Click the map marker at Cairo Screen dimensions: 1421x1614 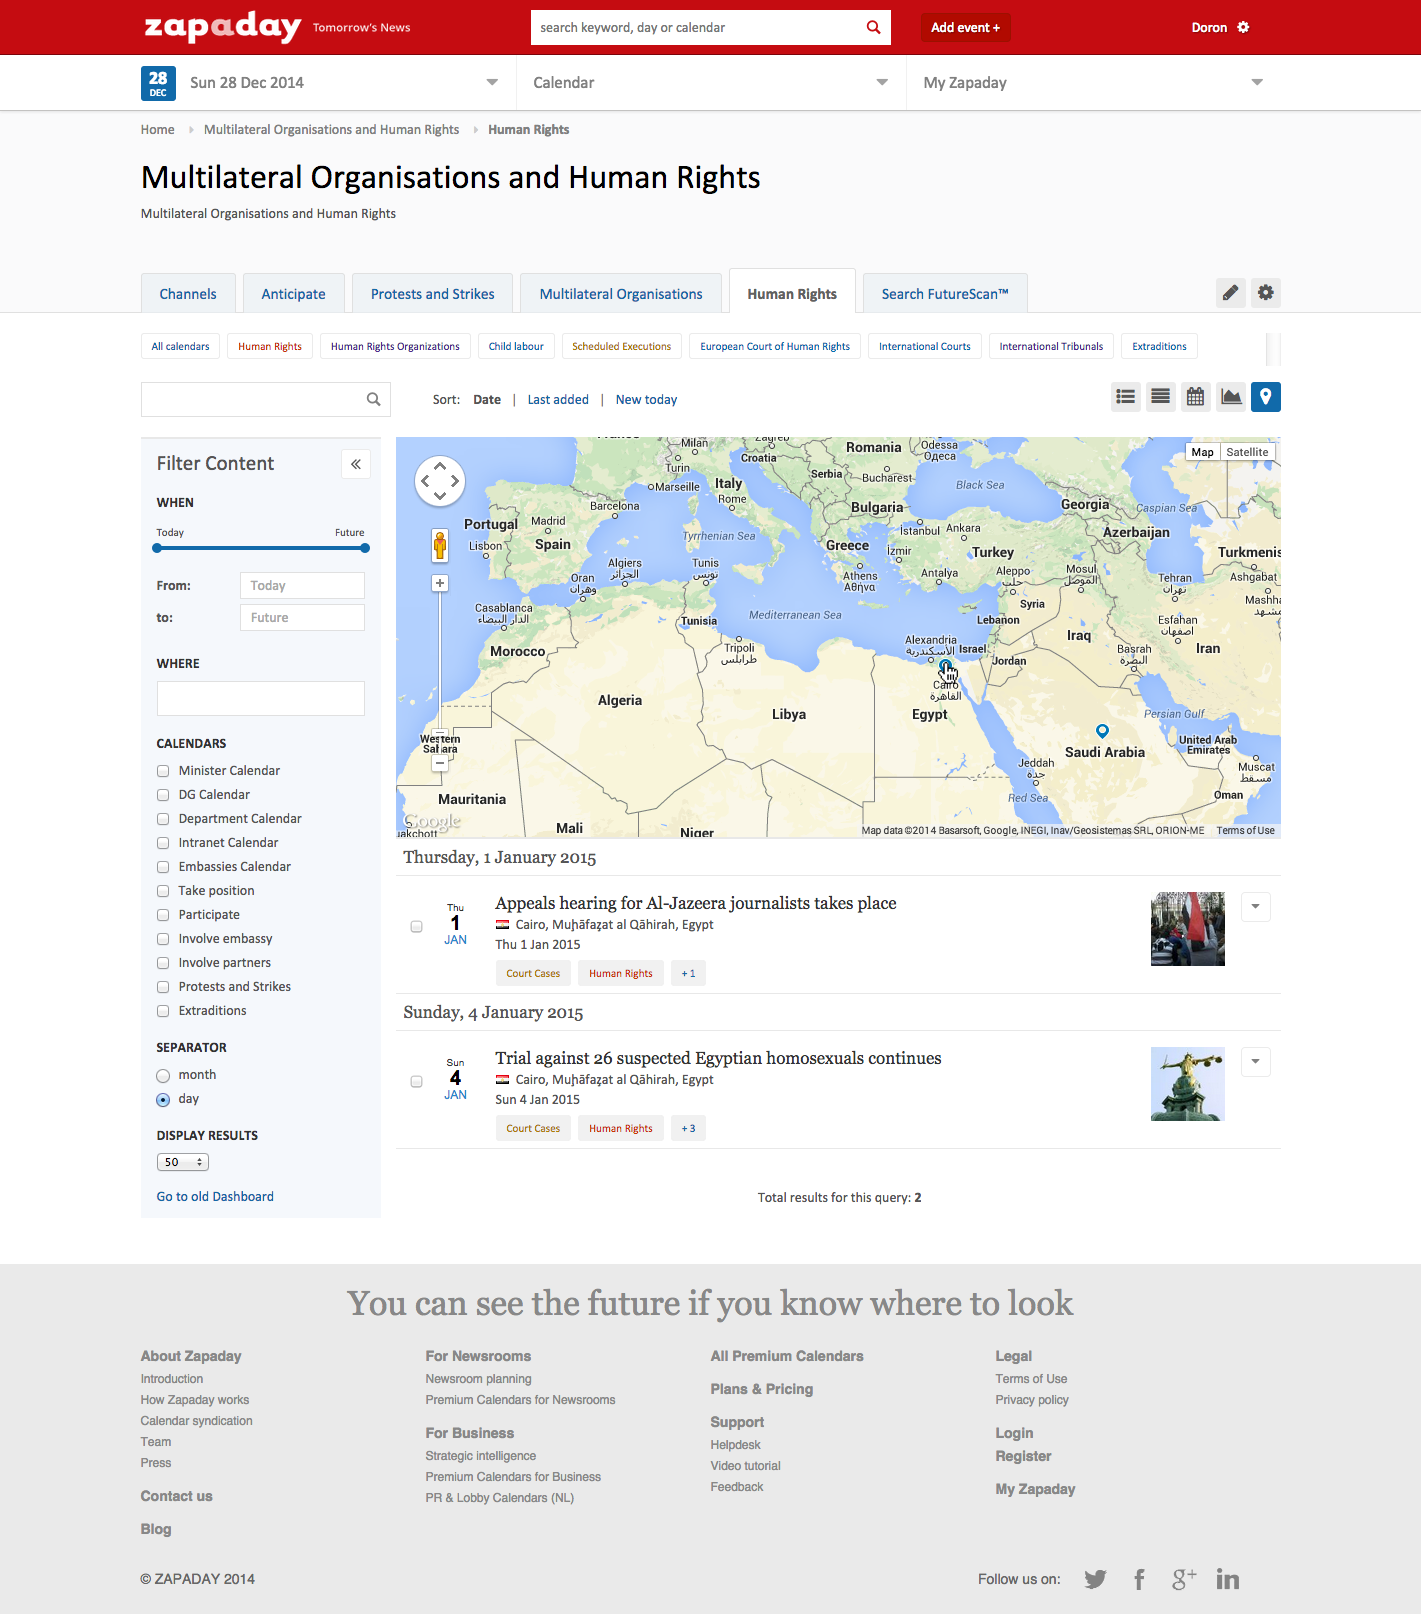coord(945,666)
